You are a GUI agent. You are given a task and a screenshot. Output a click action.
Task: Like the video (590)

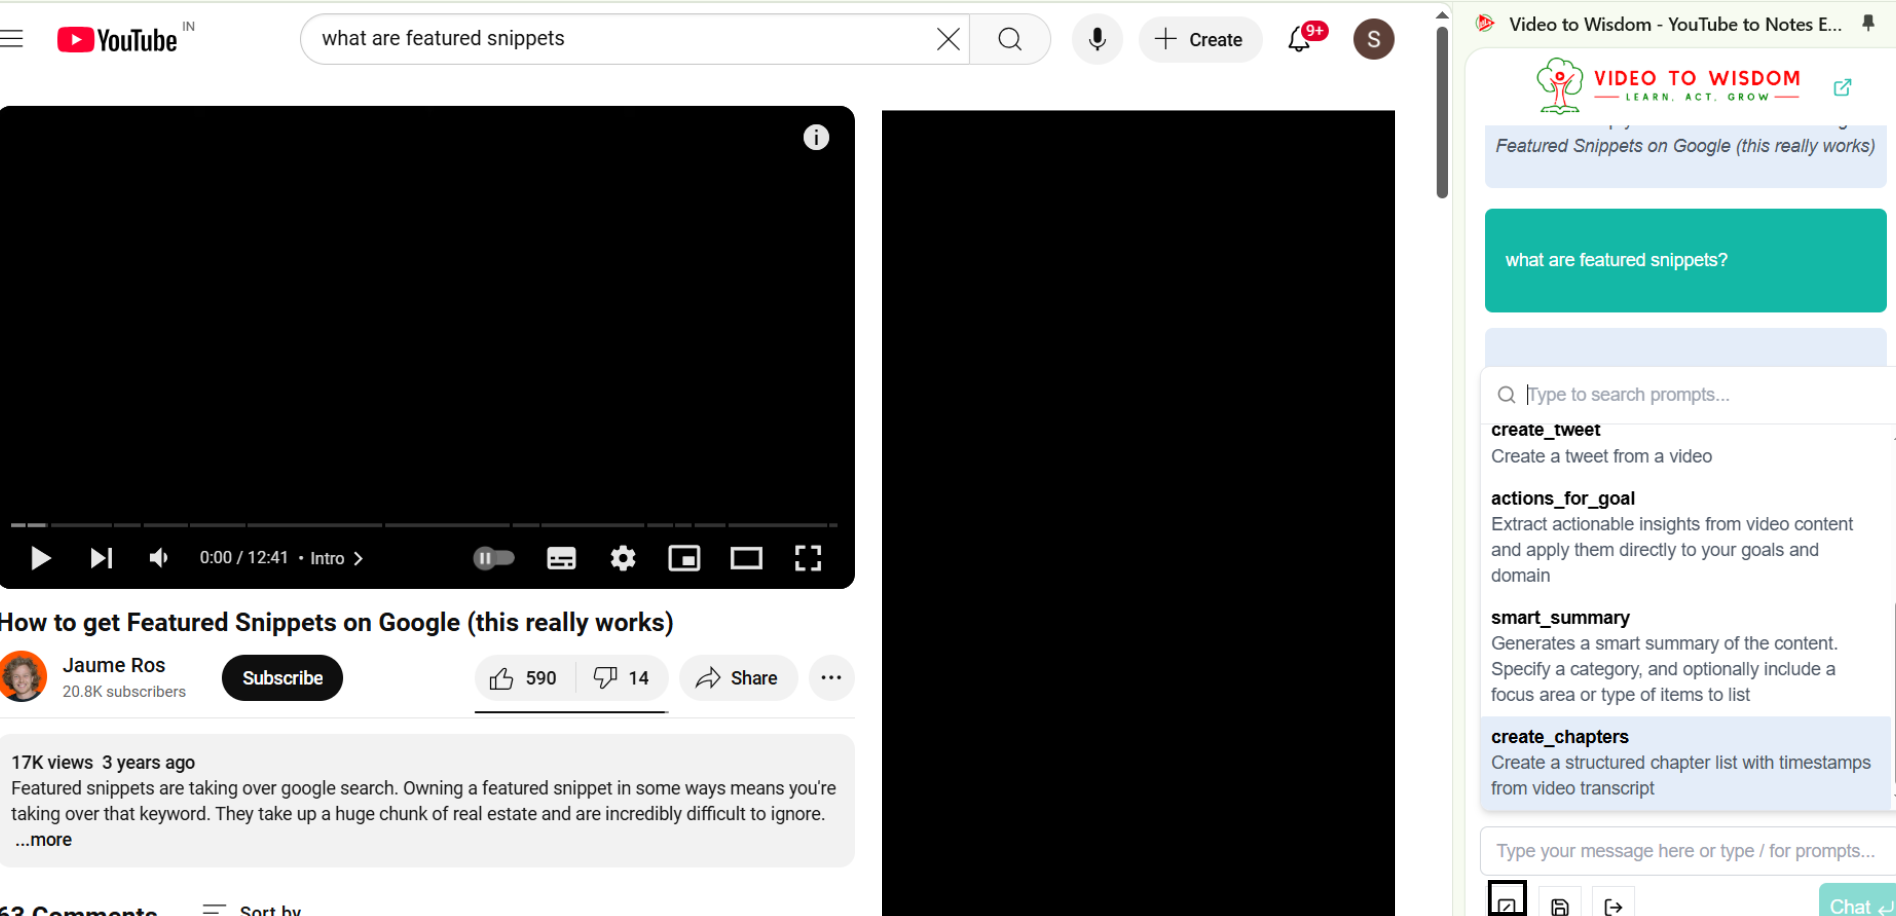(x=523, y=678)
